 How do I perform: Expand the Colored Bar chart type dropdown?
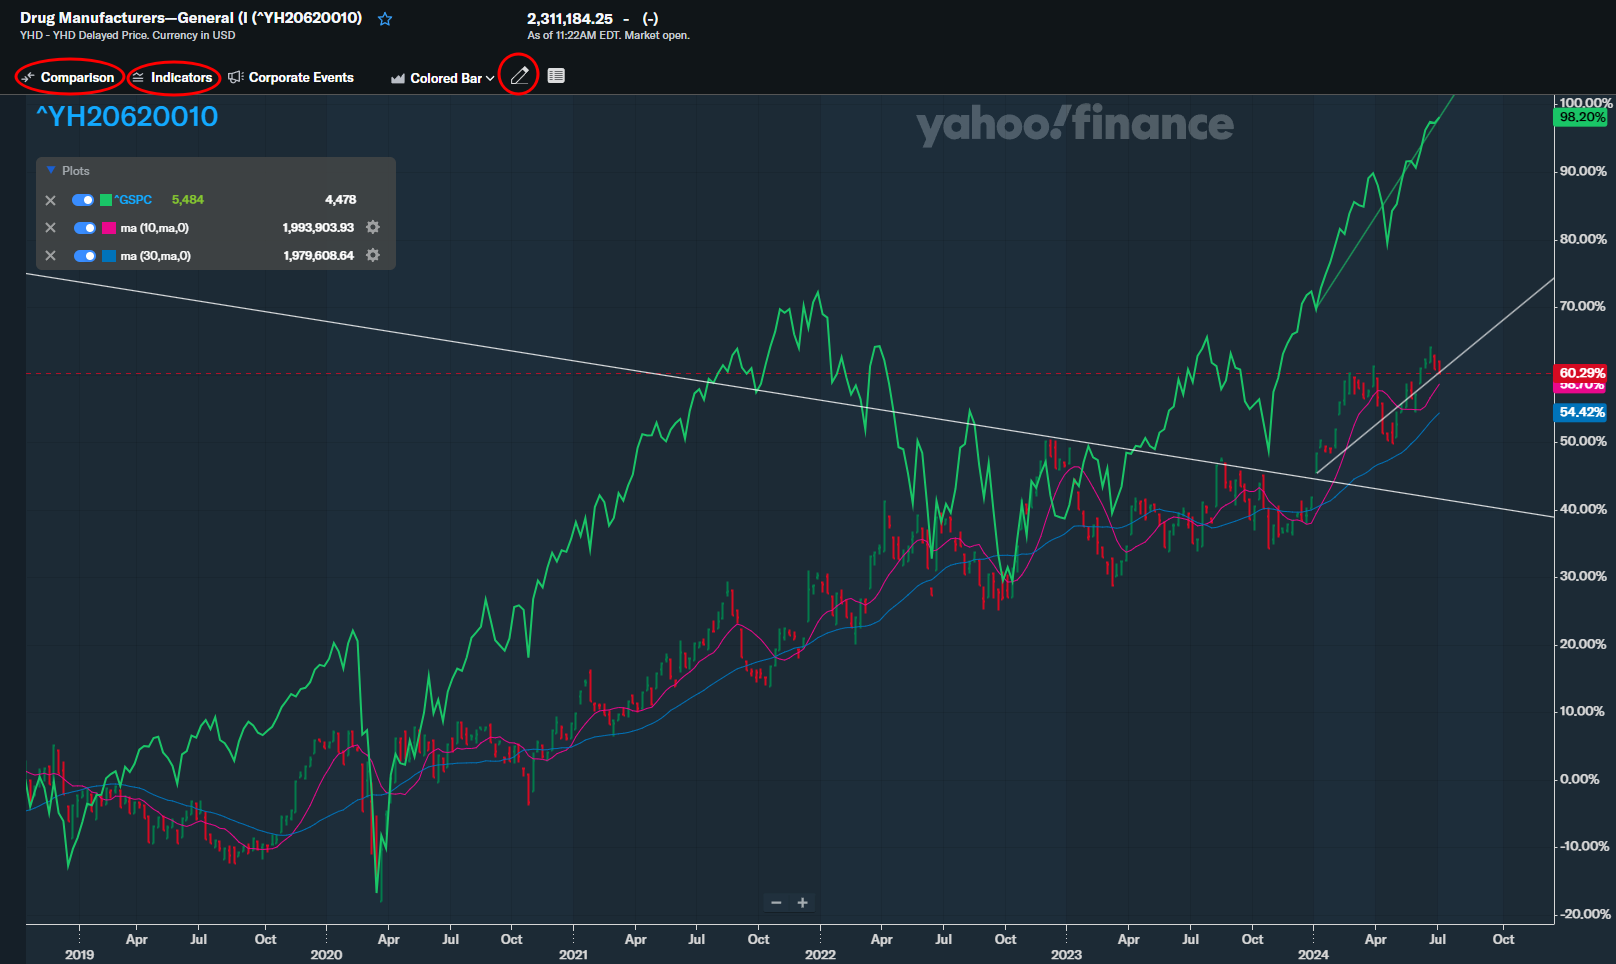pyautogui.click(x=442, y=78)
